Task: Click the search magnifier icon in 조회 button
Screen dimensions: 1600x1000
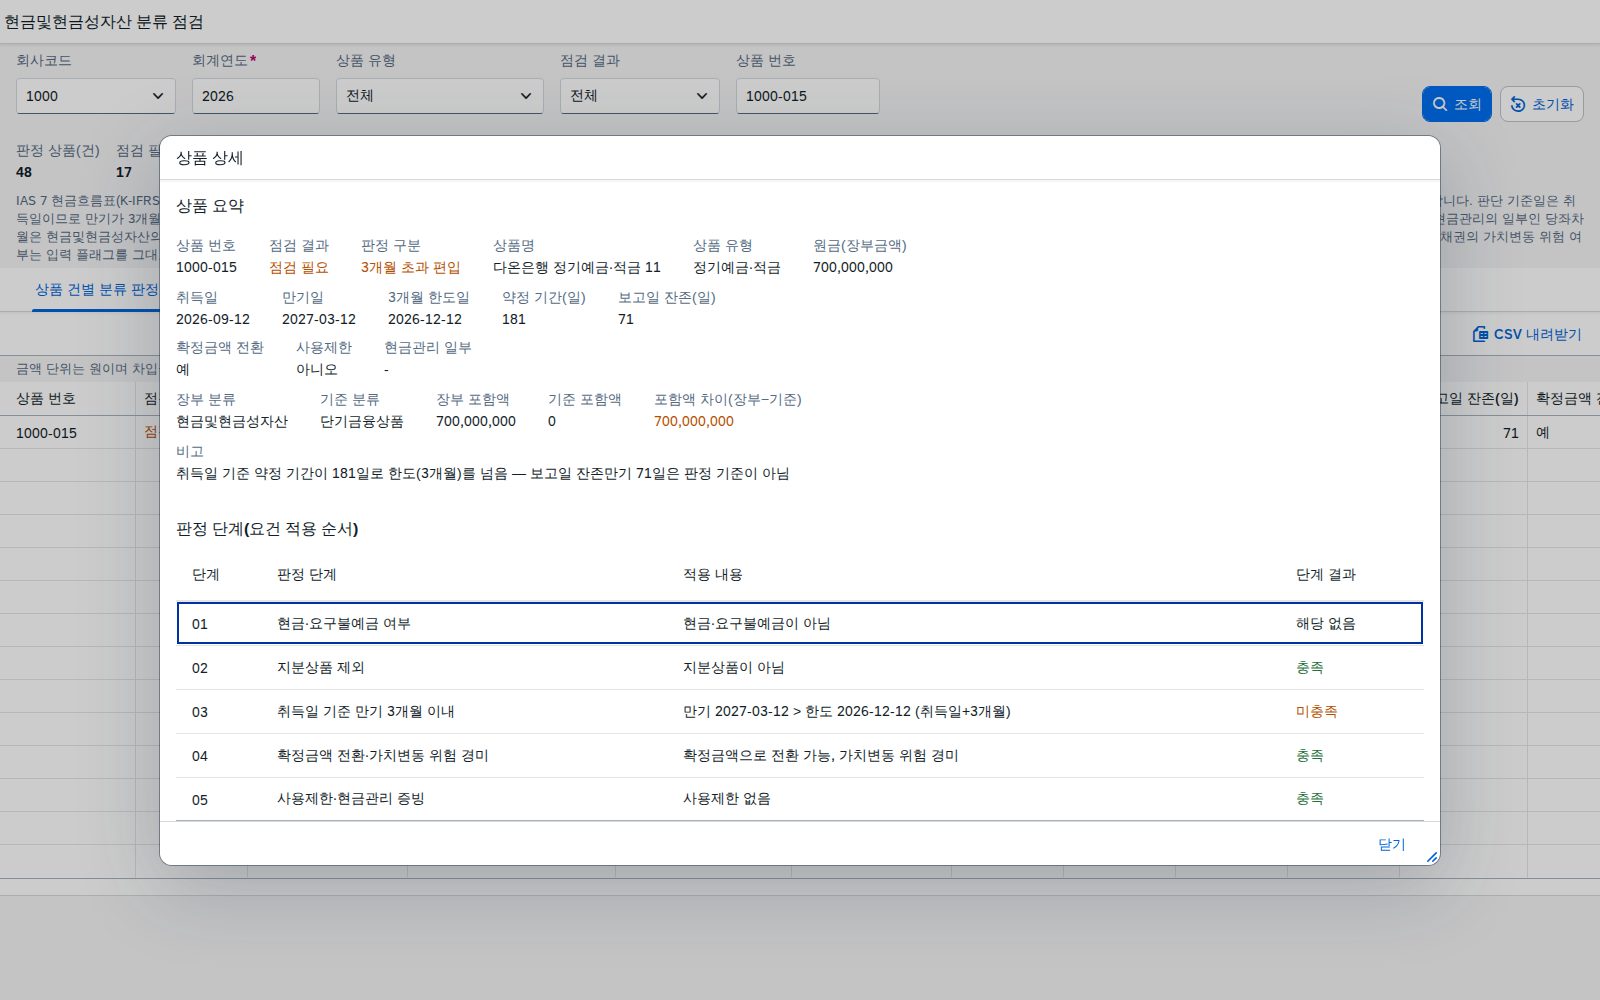Action: (1440, 104)
